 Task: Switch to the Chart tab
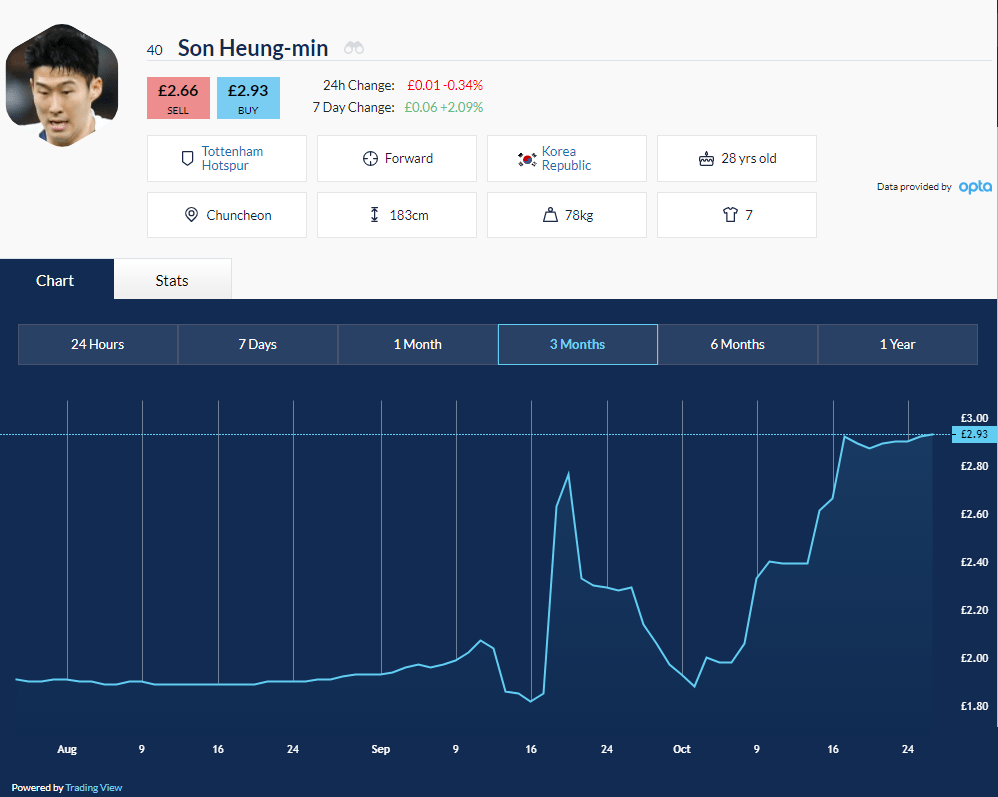point(55,280)
